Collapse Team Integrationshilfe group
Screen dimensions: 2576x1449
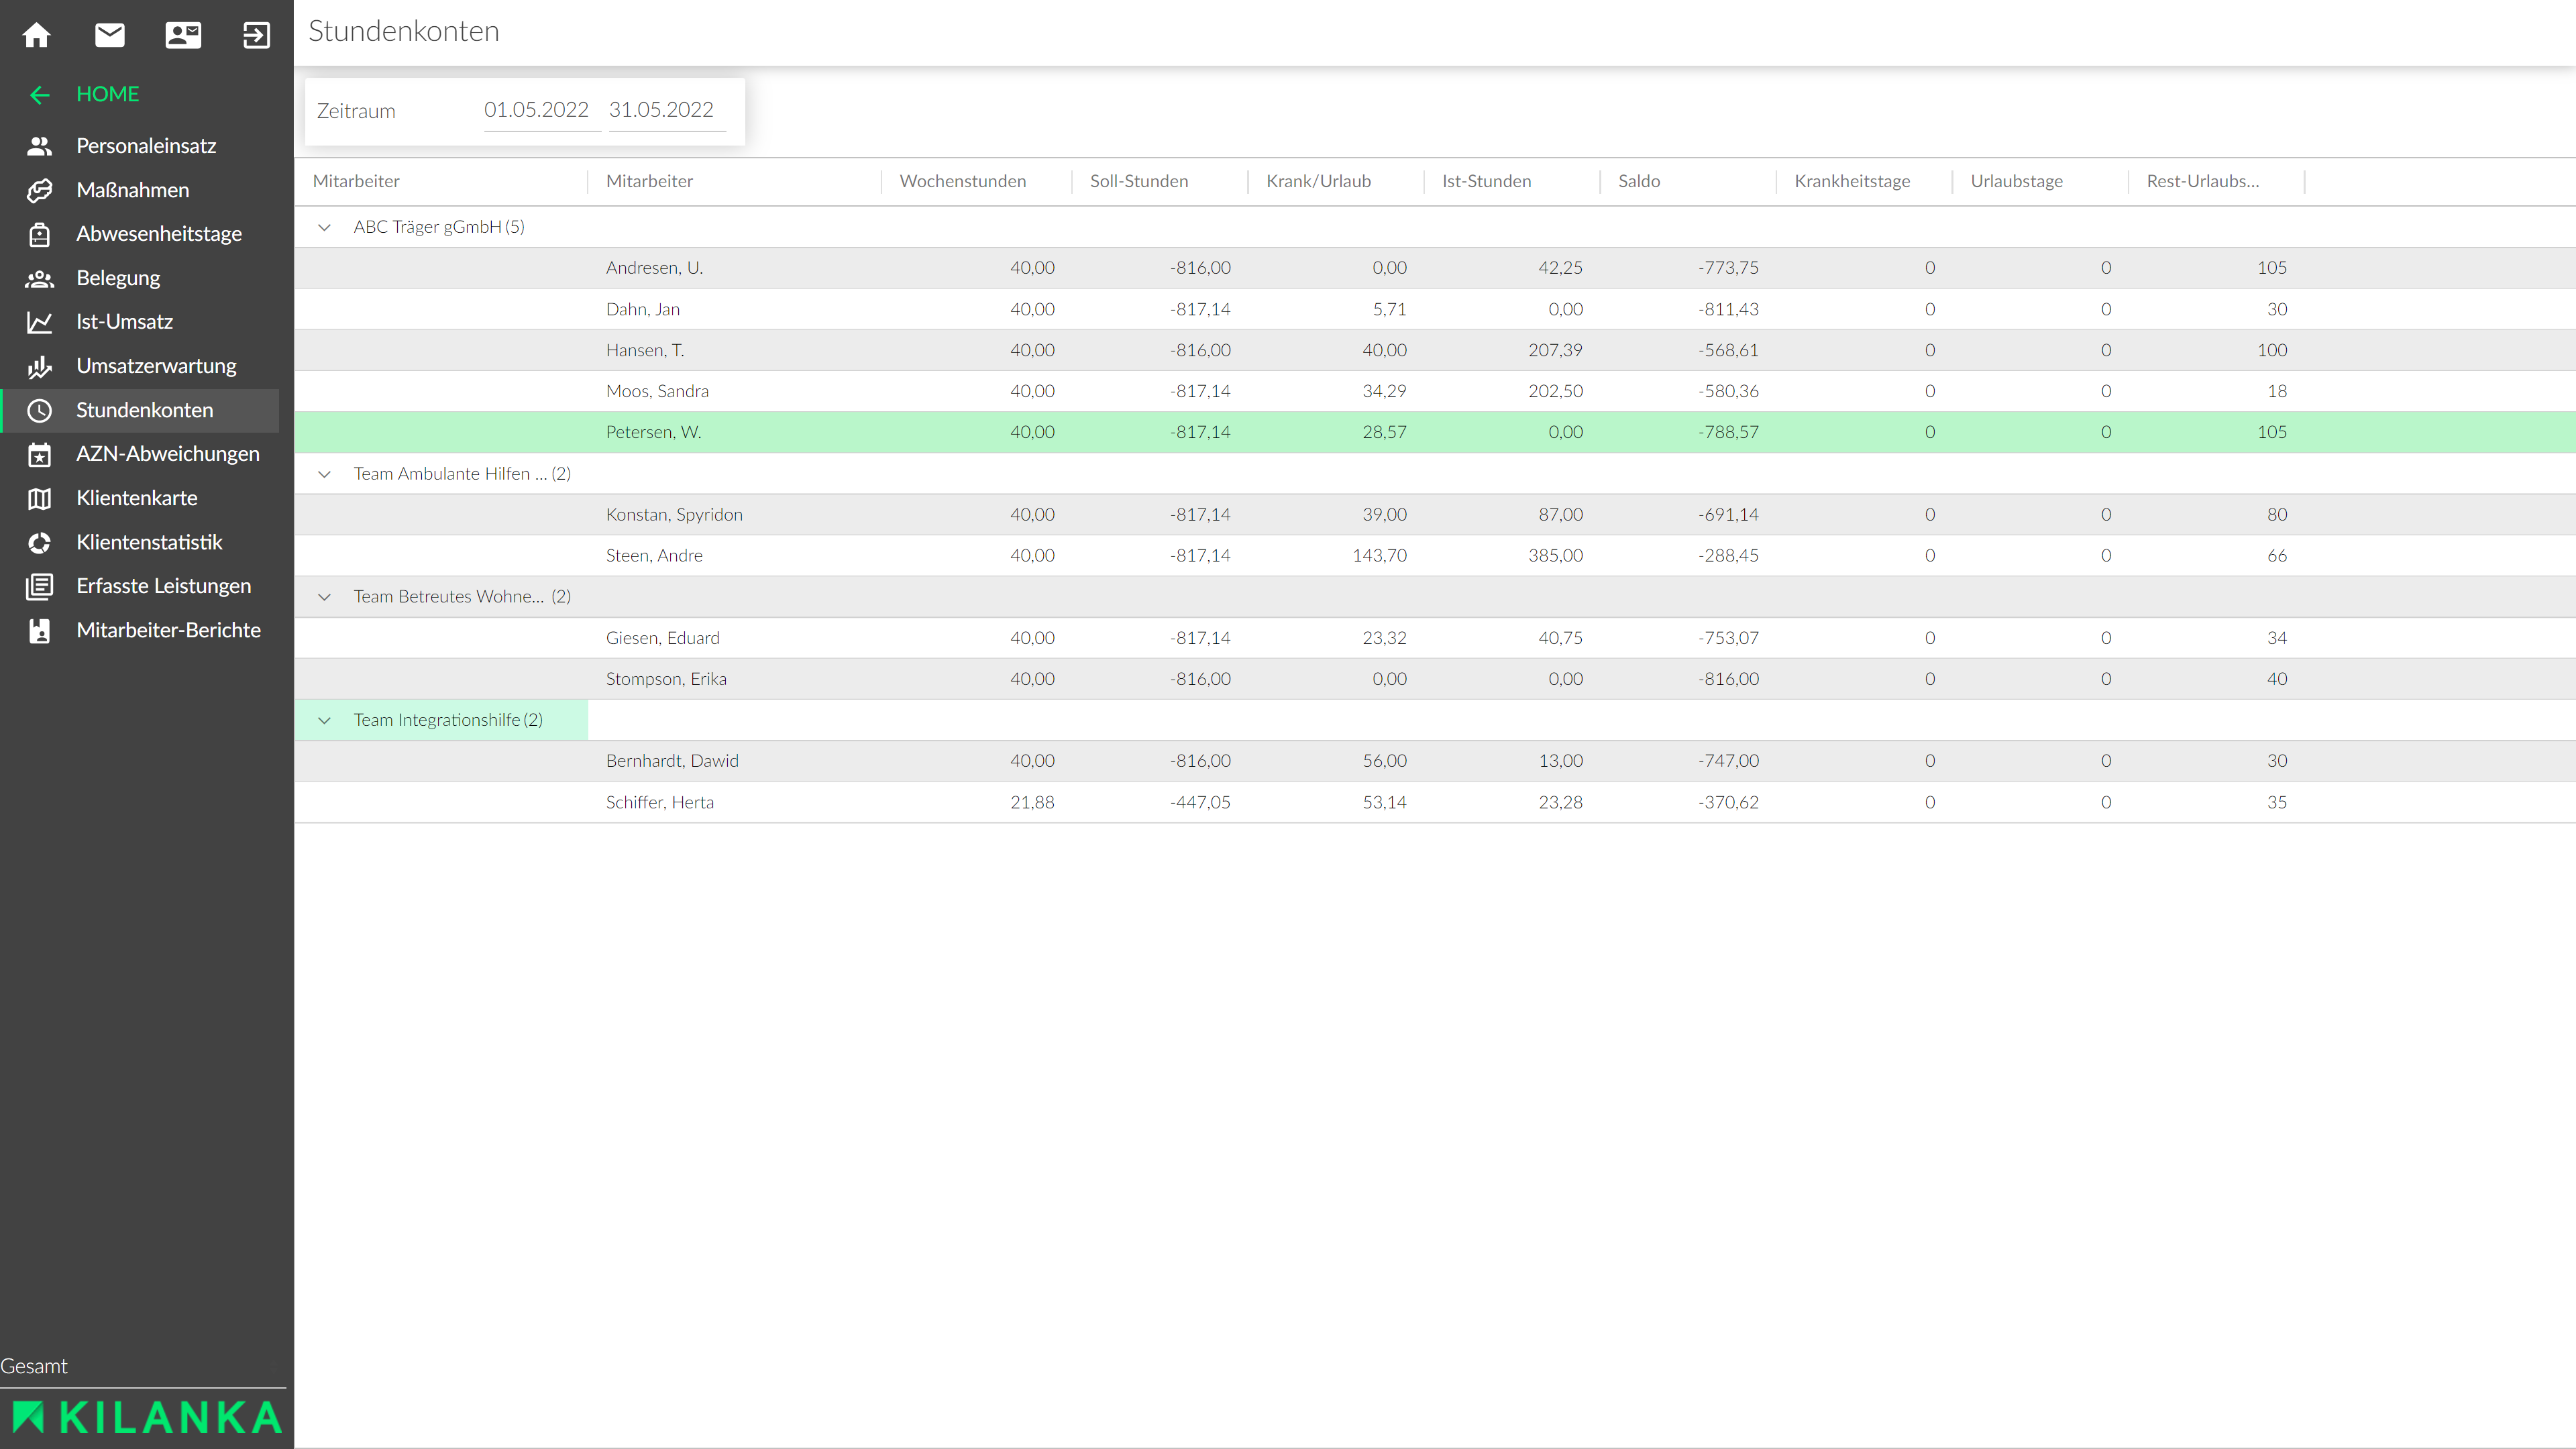(x=324, y=720)
